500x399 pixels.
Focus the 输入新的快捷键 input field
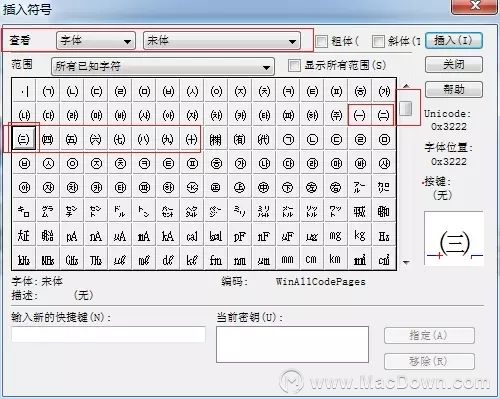click(x=108, y=334)
